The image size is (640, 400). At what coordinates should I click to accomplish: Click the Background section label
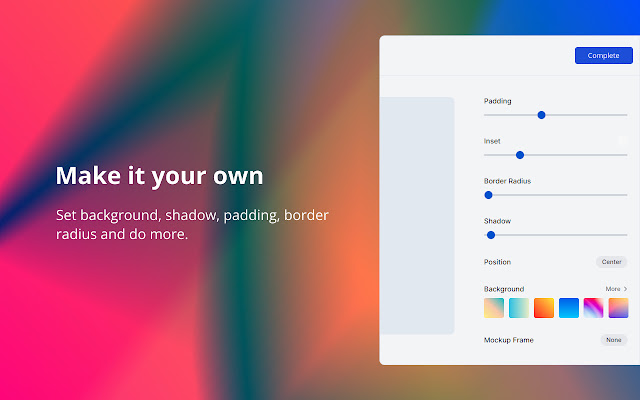point(504,289)
